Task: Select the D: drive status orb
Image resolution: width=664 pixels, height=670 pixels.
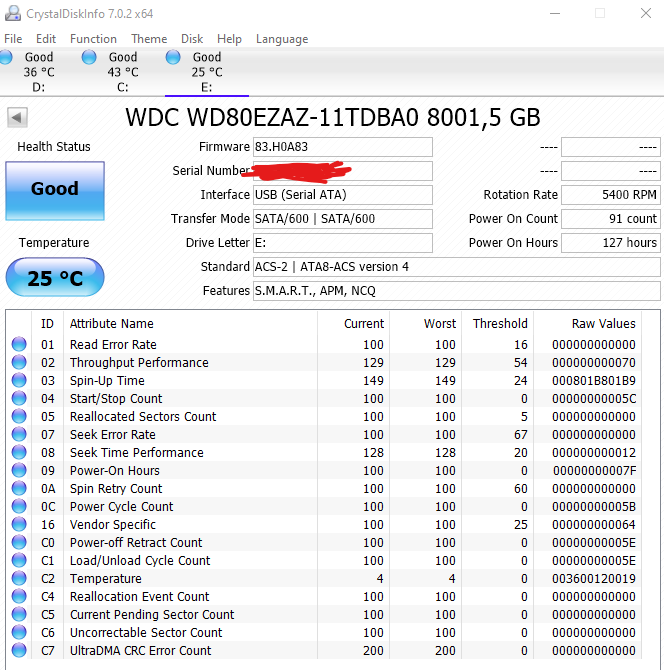Action: coord(5,57)
